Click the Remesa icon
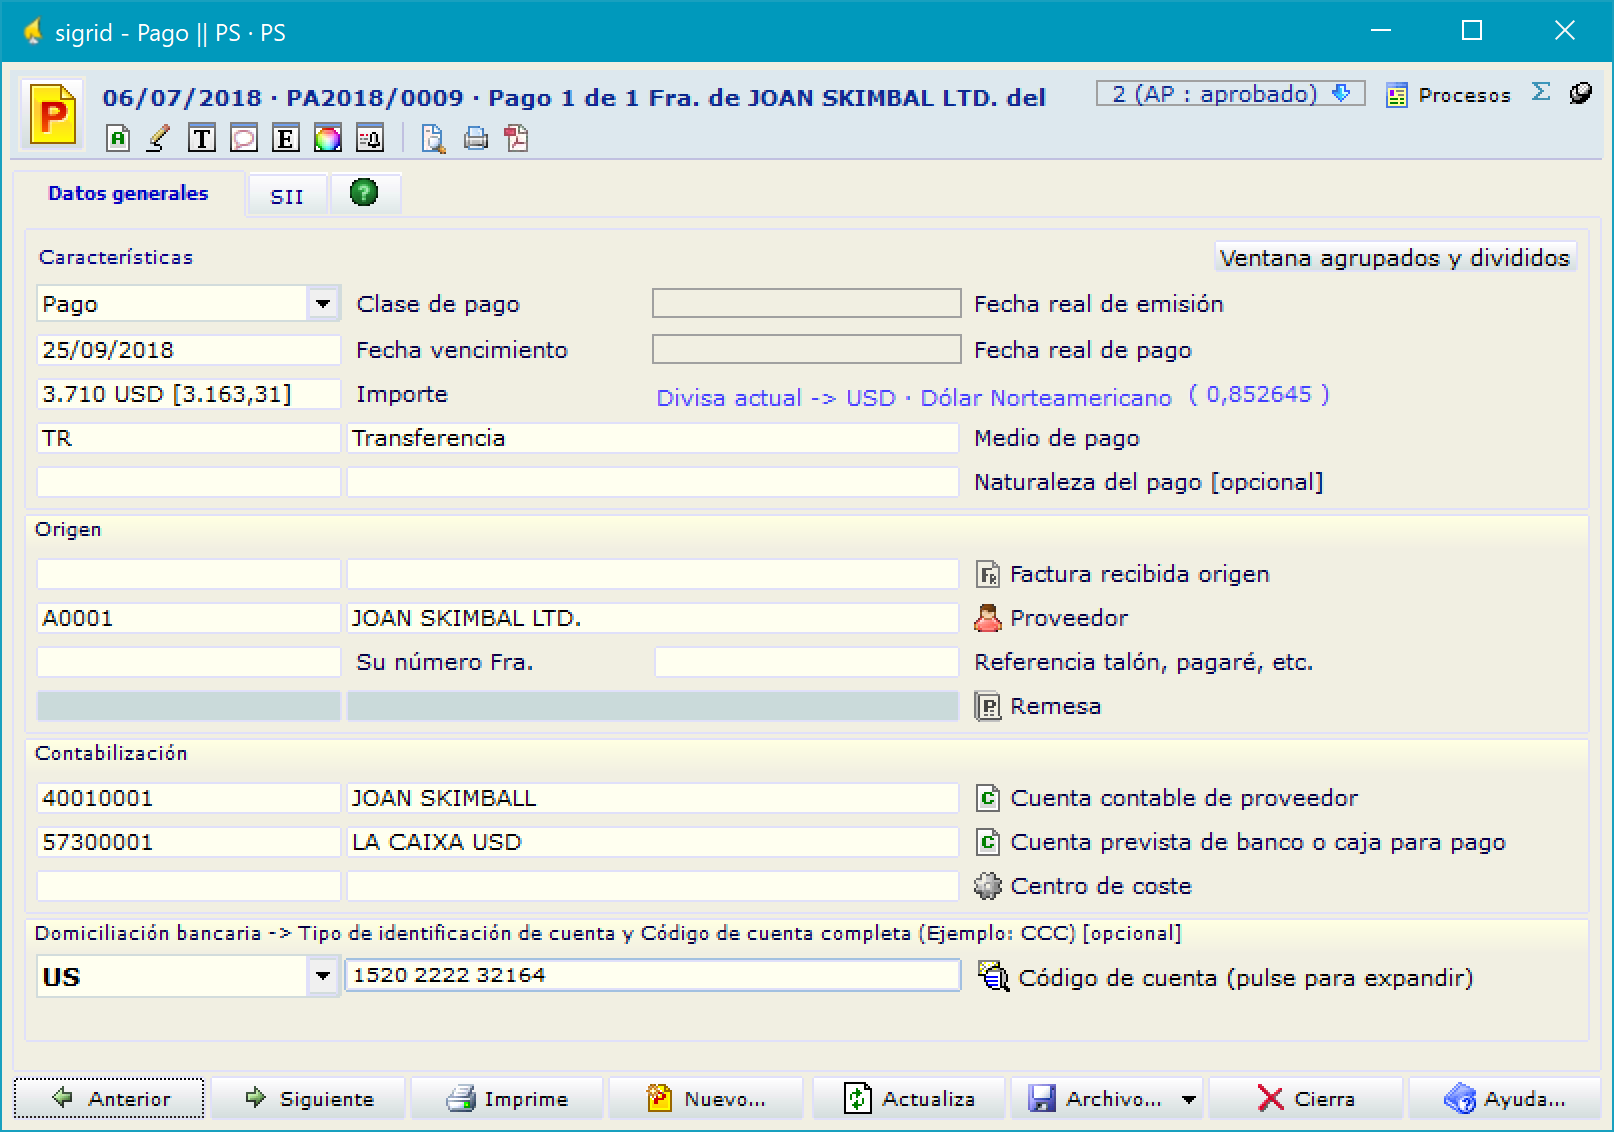The height and width of the screenshot is (1132, 1614). tap(988, 706)
